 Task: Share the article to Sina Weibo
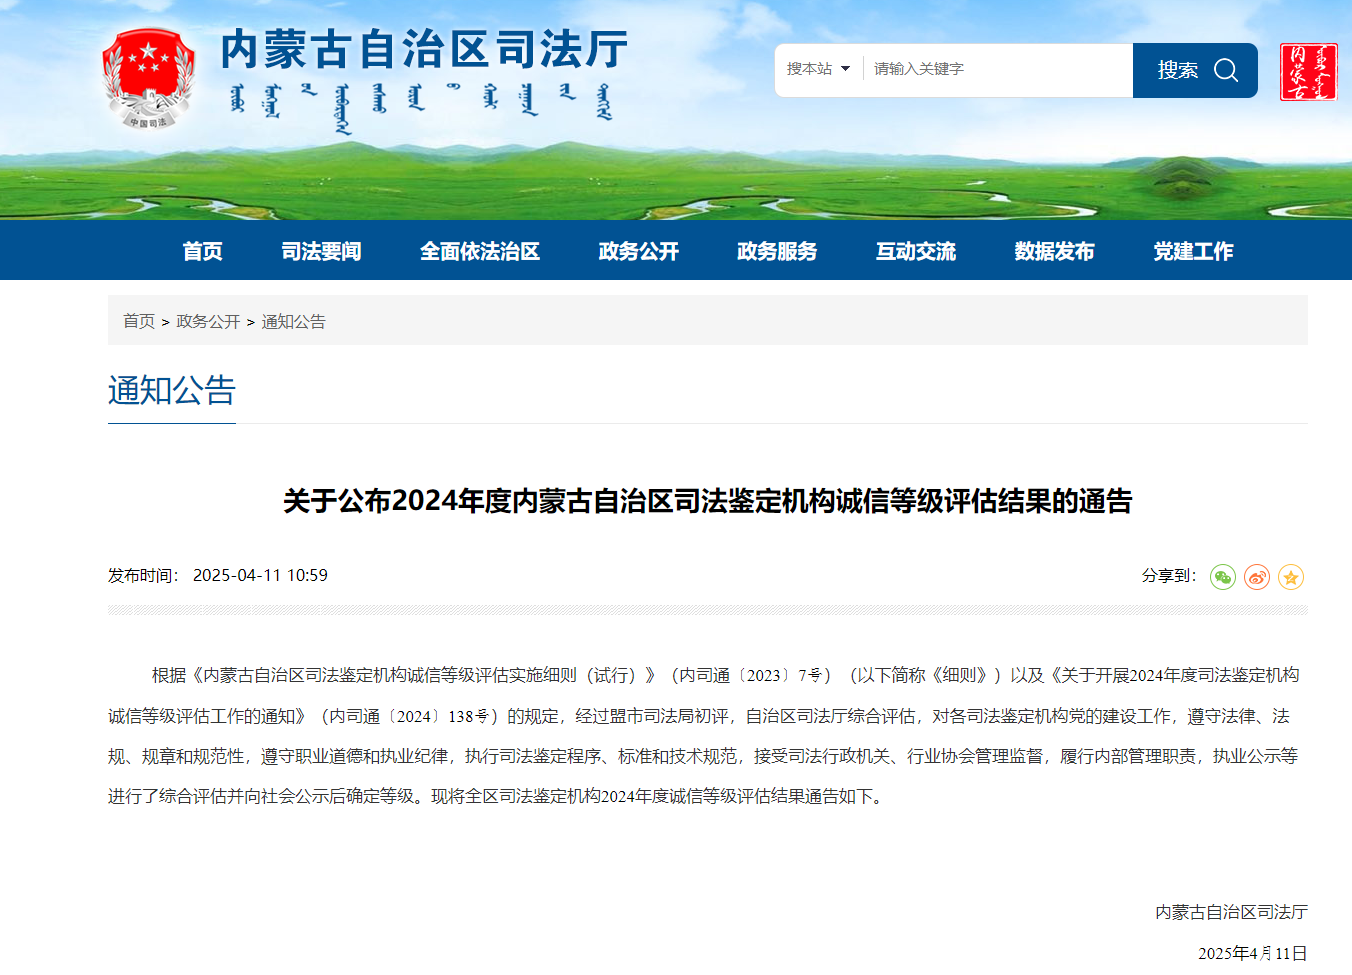pos(1257,577)
